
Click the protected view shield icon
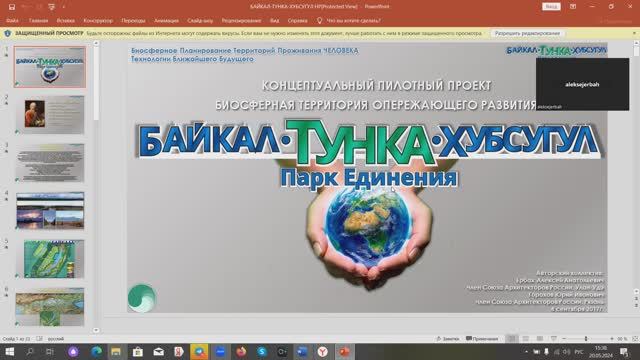click(x=8, y=33)
